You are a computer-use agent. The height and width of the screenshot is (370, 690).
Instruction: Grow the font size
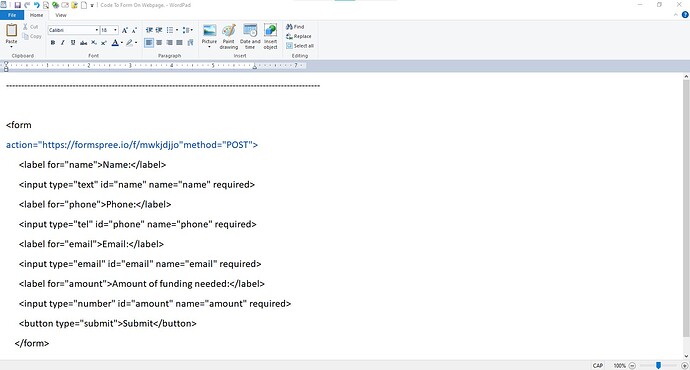(125, 30)
